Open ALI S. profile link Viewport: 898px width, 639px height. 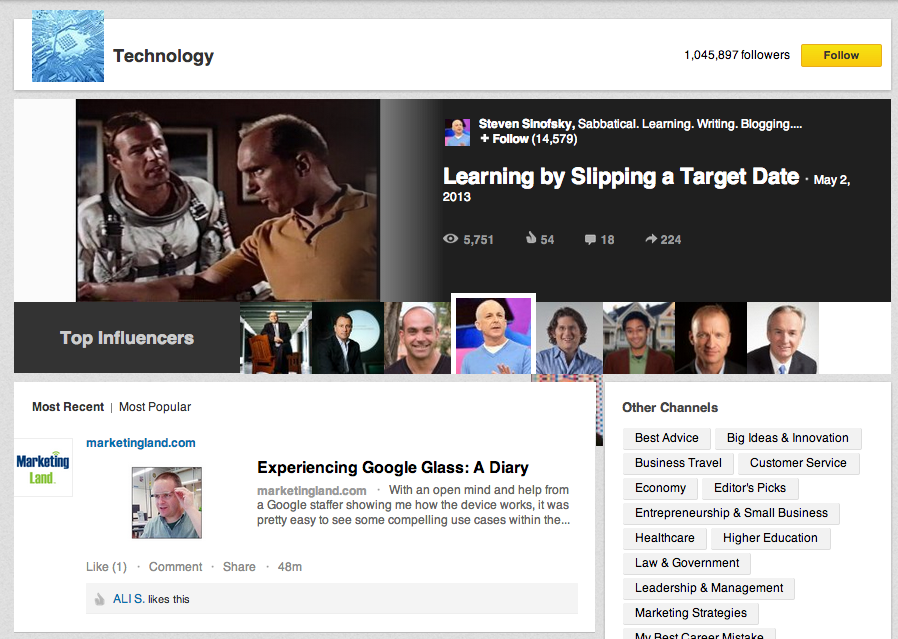click(129, 599)
